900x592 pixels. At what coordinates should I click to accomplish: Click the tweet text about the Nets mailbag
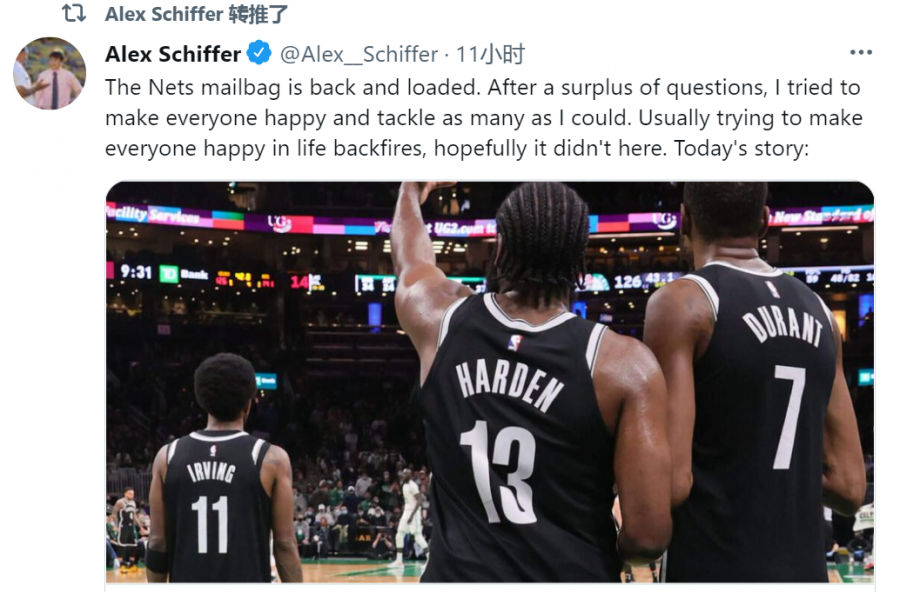coord(483,118)
